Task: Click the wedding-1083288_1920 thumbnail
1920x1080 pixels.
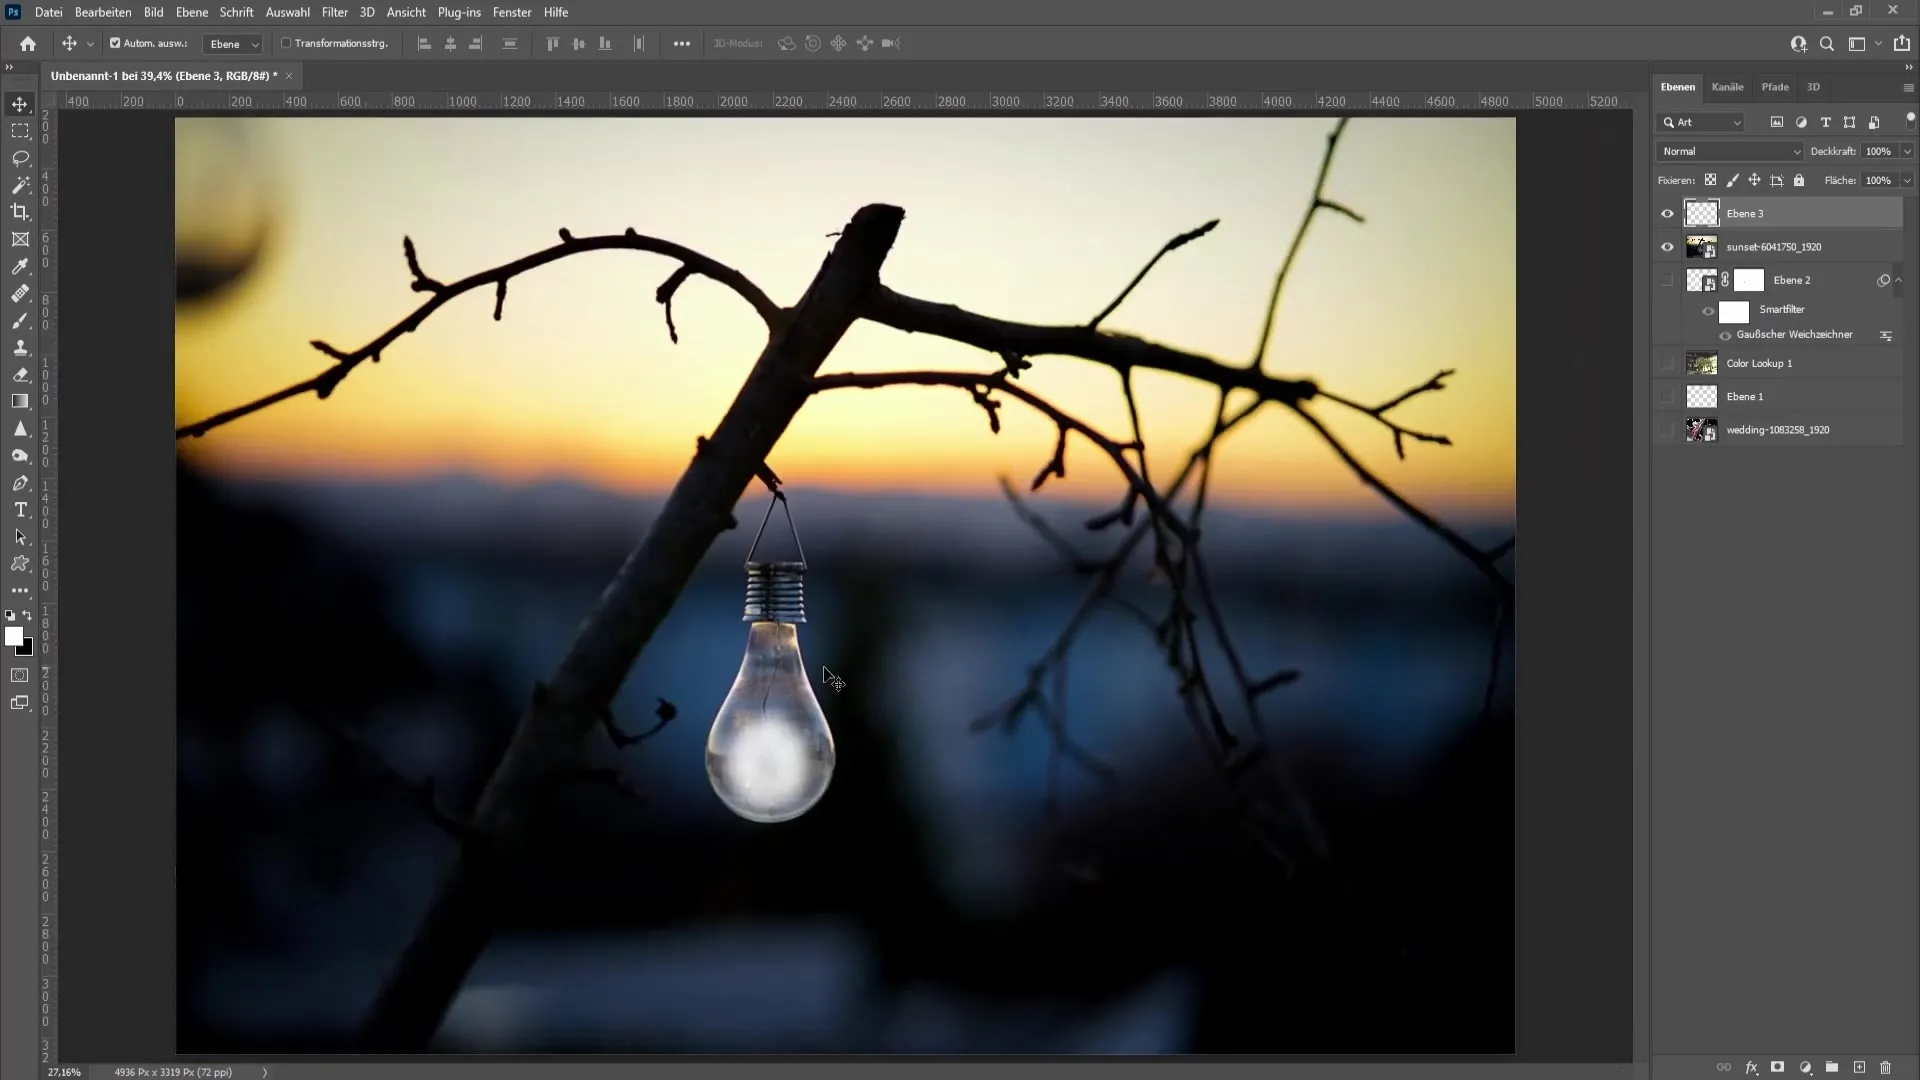Action: [x=1701, y=429]
